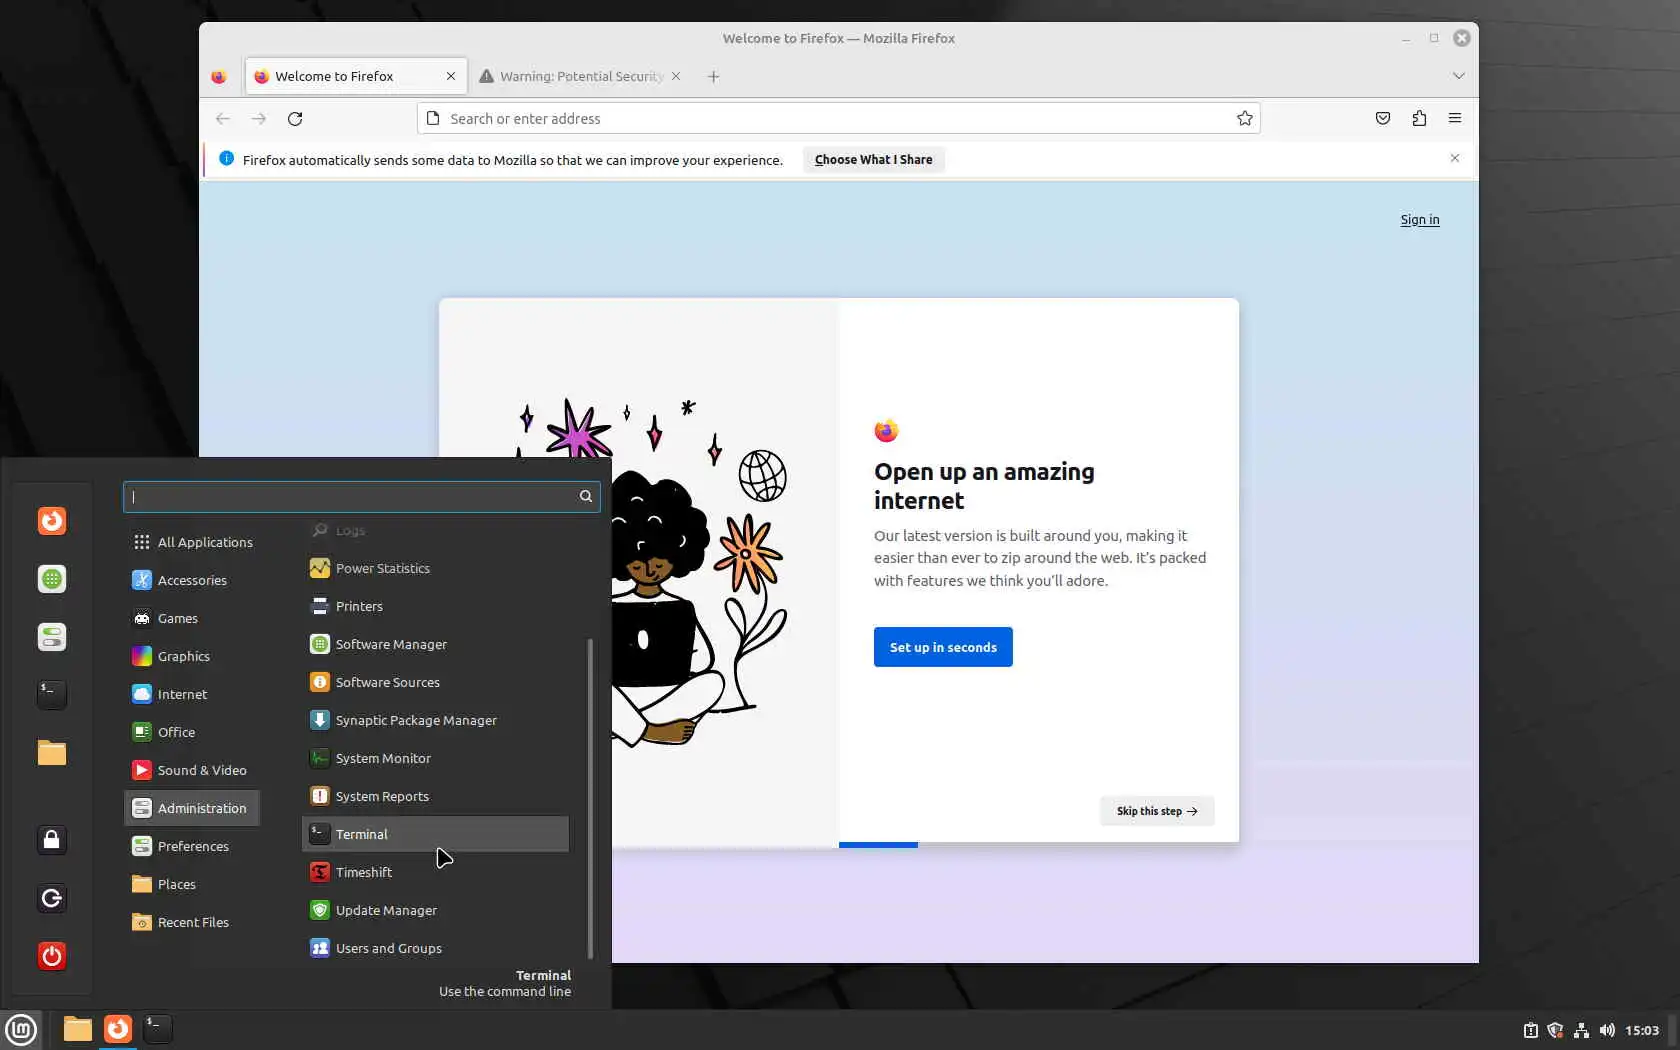Click Choose What I Share button

point(873,160)
